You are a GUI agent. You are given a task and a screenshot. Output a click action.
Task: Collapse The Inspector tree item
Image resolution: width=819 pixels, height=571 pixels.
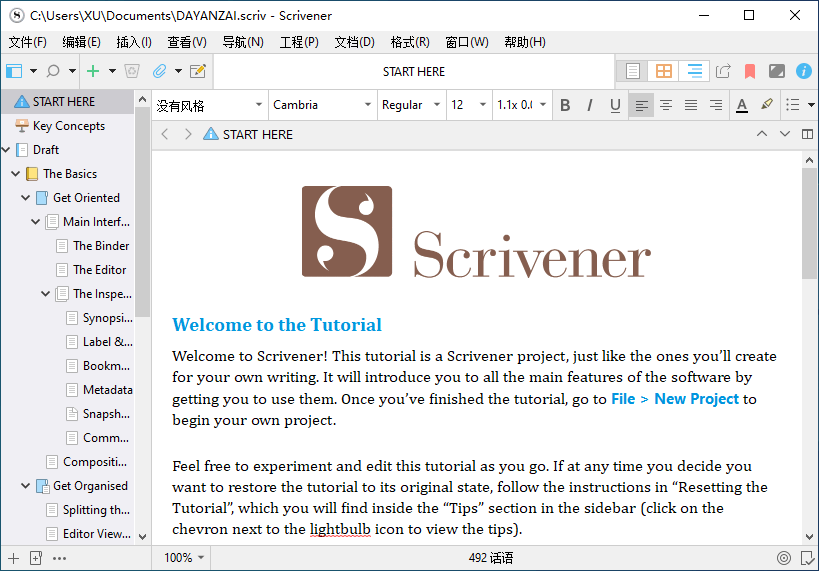[45, 294]
